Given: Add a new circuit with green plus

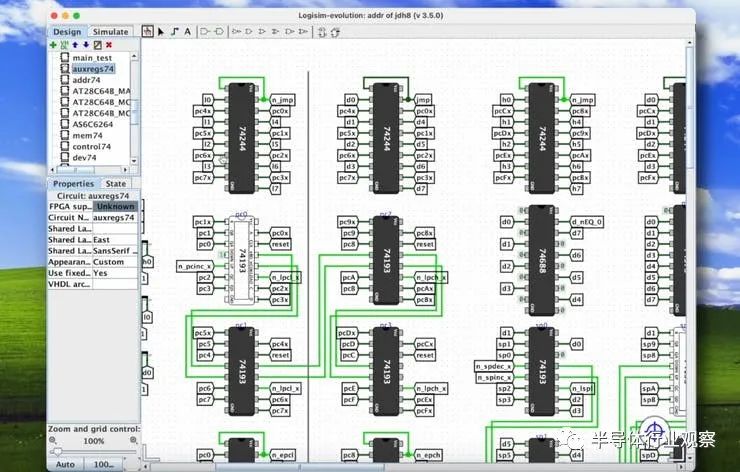Looking at the screenshot, I should coord(53,45).
